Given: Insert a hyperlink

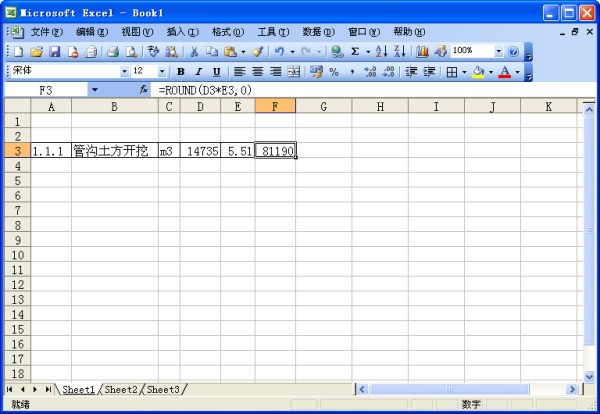Looking at the screenshot, I should click(x=337, y=51).
